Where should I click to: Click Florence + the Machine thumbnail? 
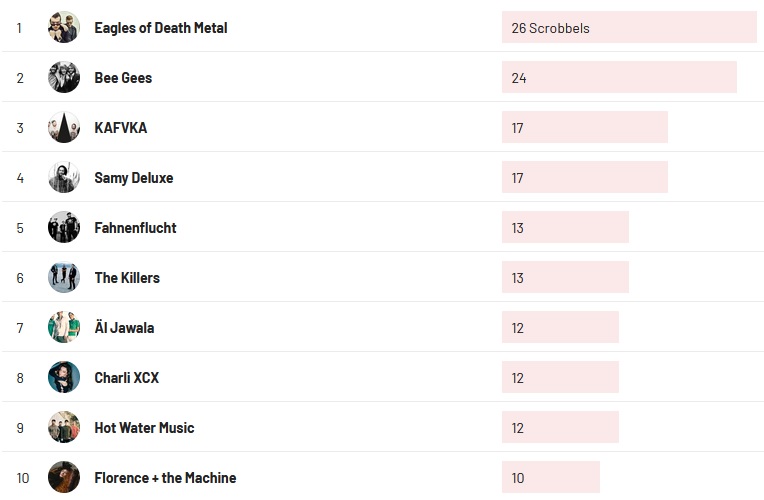(x=64, y=477)
